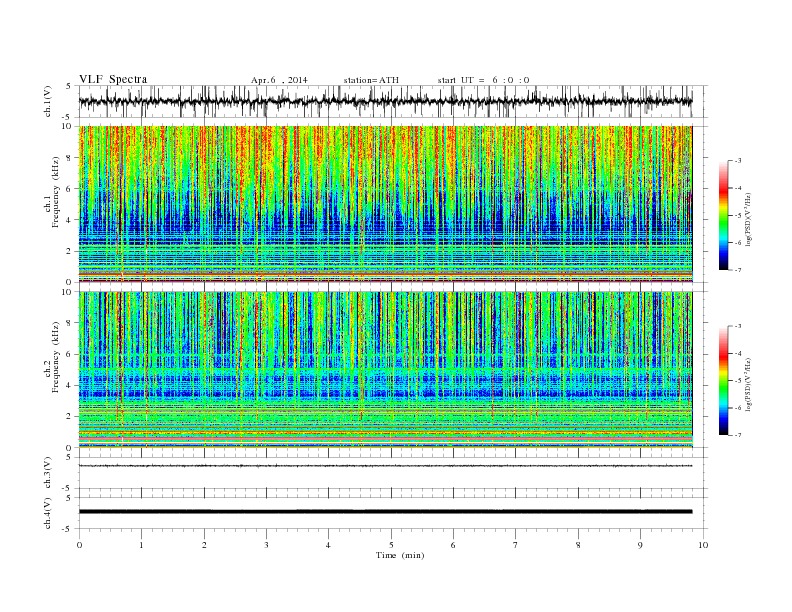The image size is (792, 612).
Task: Click the ch.3 flat voltage trace
Action: pyautogui.click(x=386, y=466)
